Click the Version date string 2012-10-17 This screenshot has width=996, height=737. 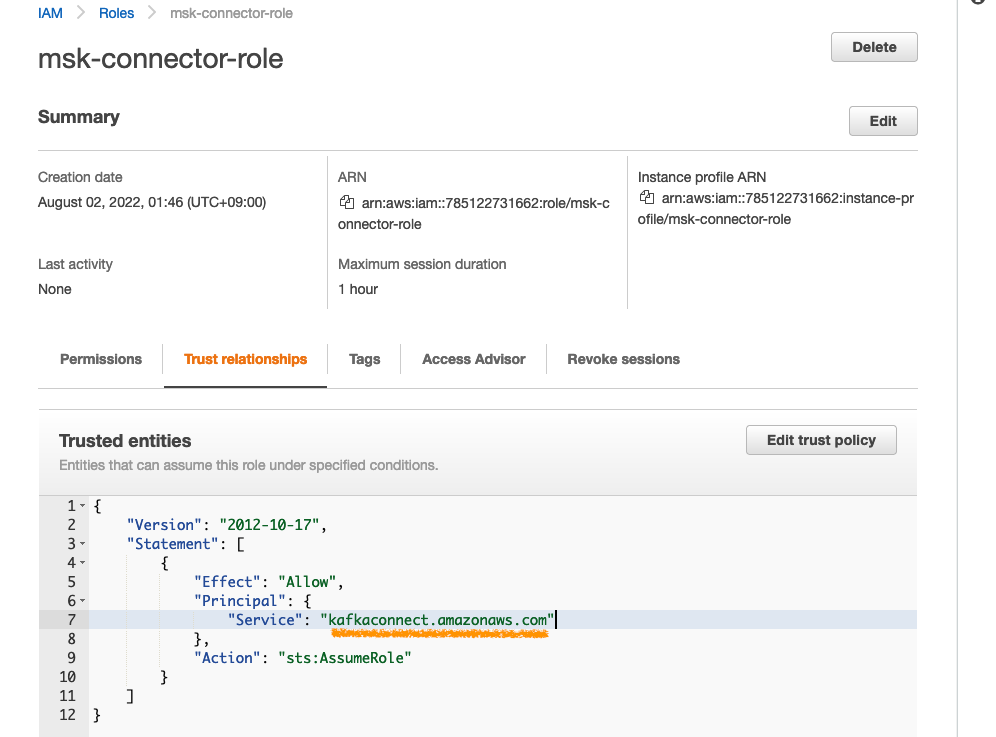273,525
